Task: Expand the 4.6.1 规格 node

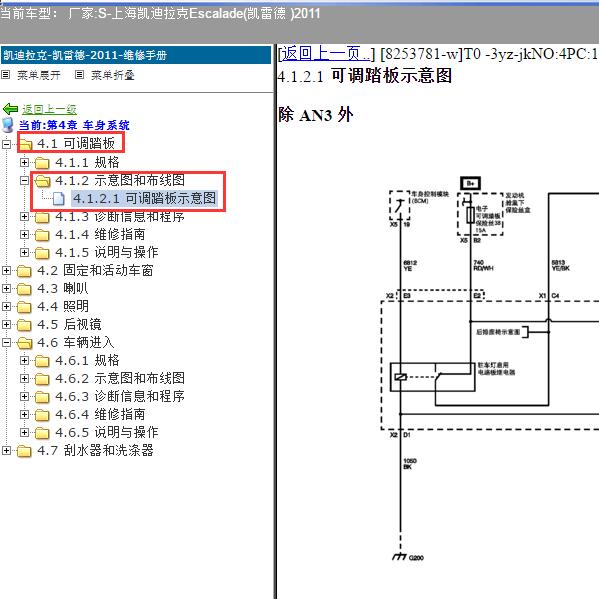Action: [x=24, y=361]
